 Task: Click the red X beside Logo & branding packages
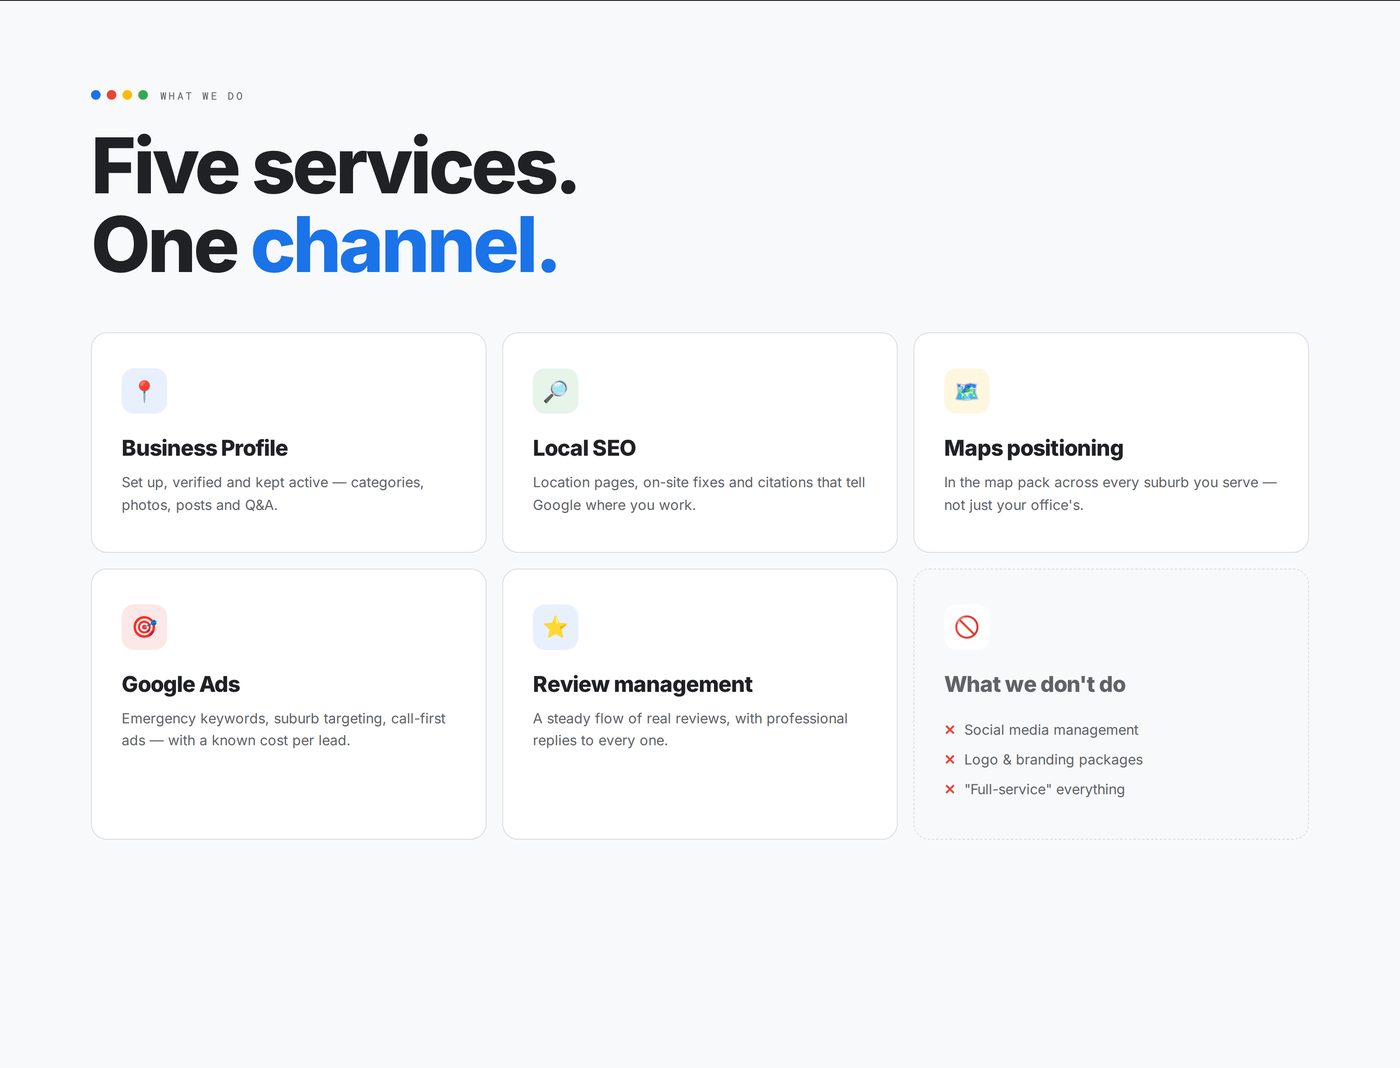click(950, 760)
